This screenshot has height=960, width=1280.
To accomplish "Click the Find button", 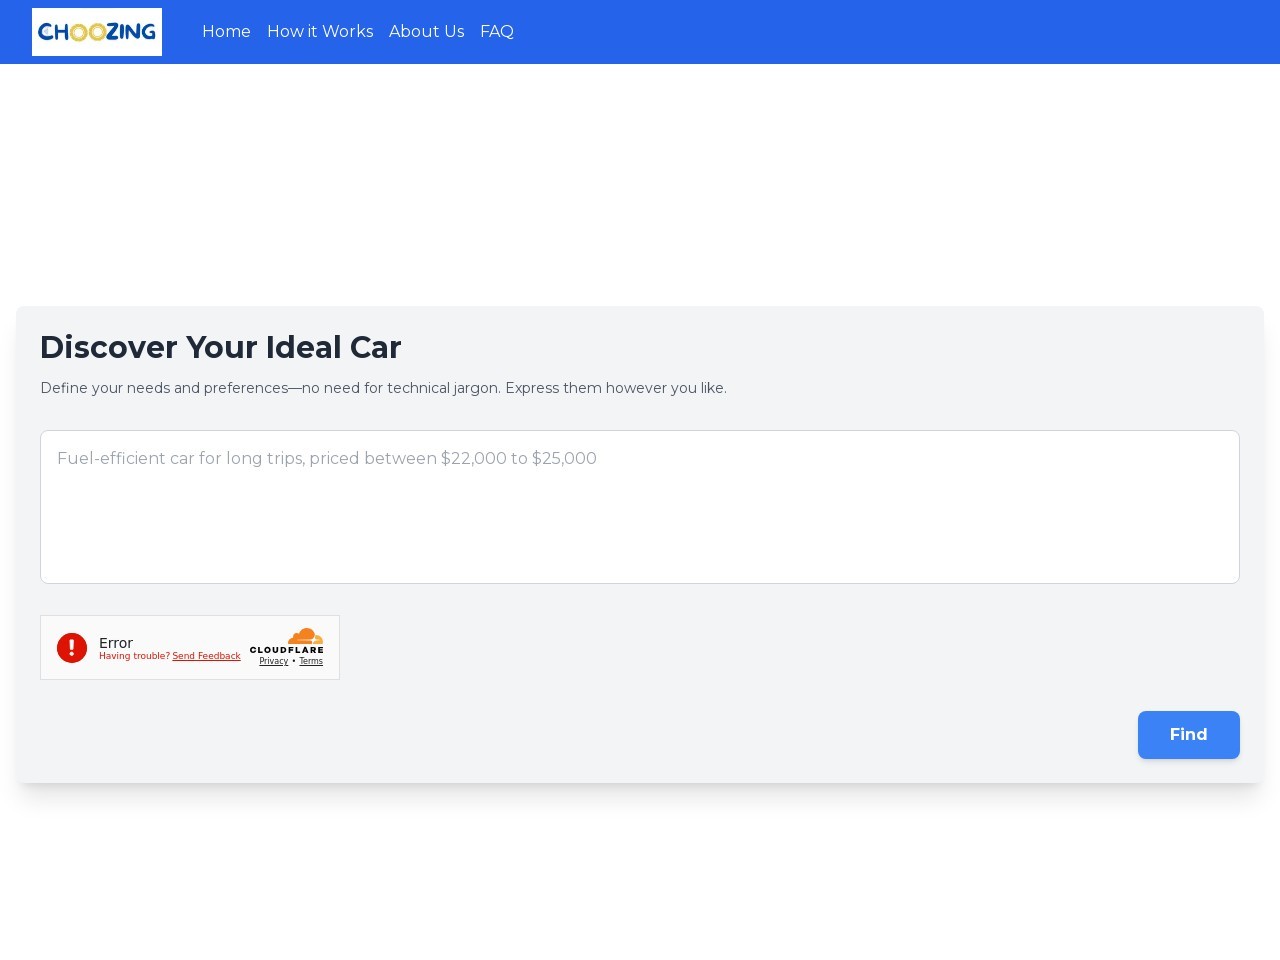I will [1189, 735].
